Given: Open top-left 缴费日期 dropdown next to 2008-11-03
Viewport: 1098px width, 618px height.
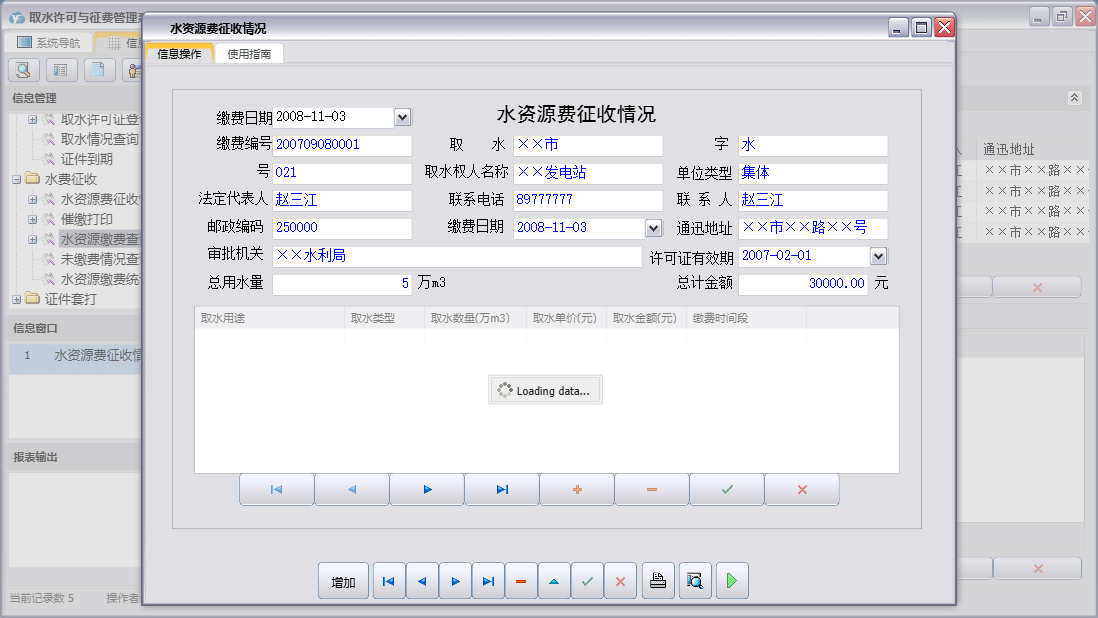Looking at the screenshot, I should (402, 118).
